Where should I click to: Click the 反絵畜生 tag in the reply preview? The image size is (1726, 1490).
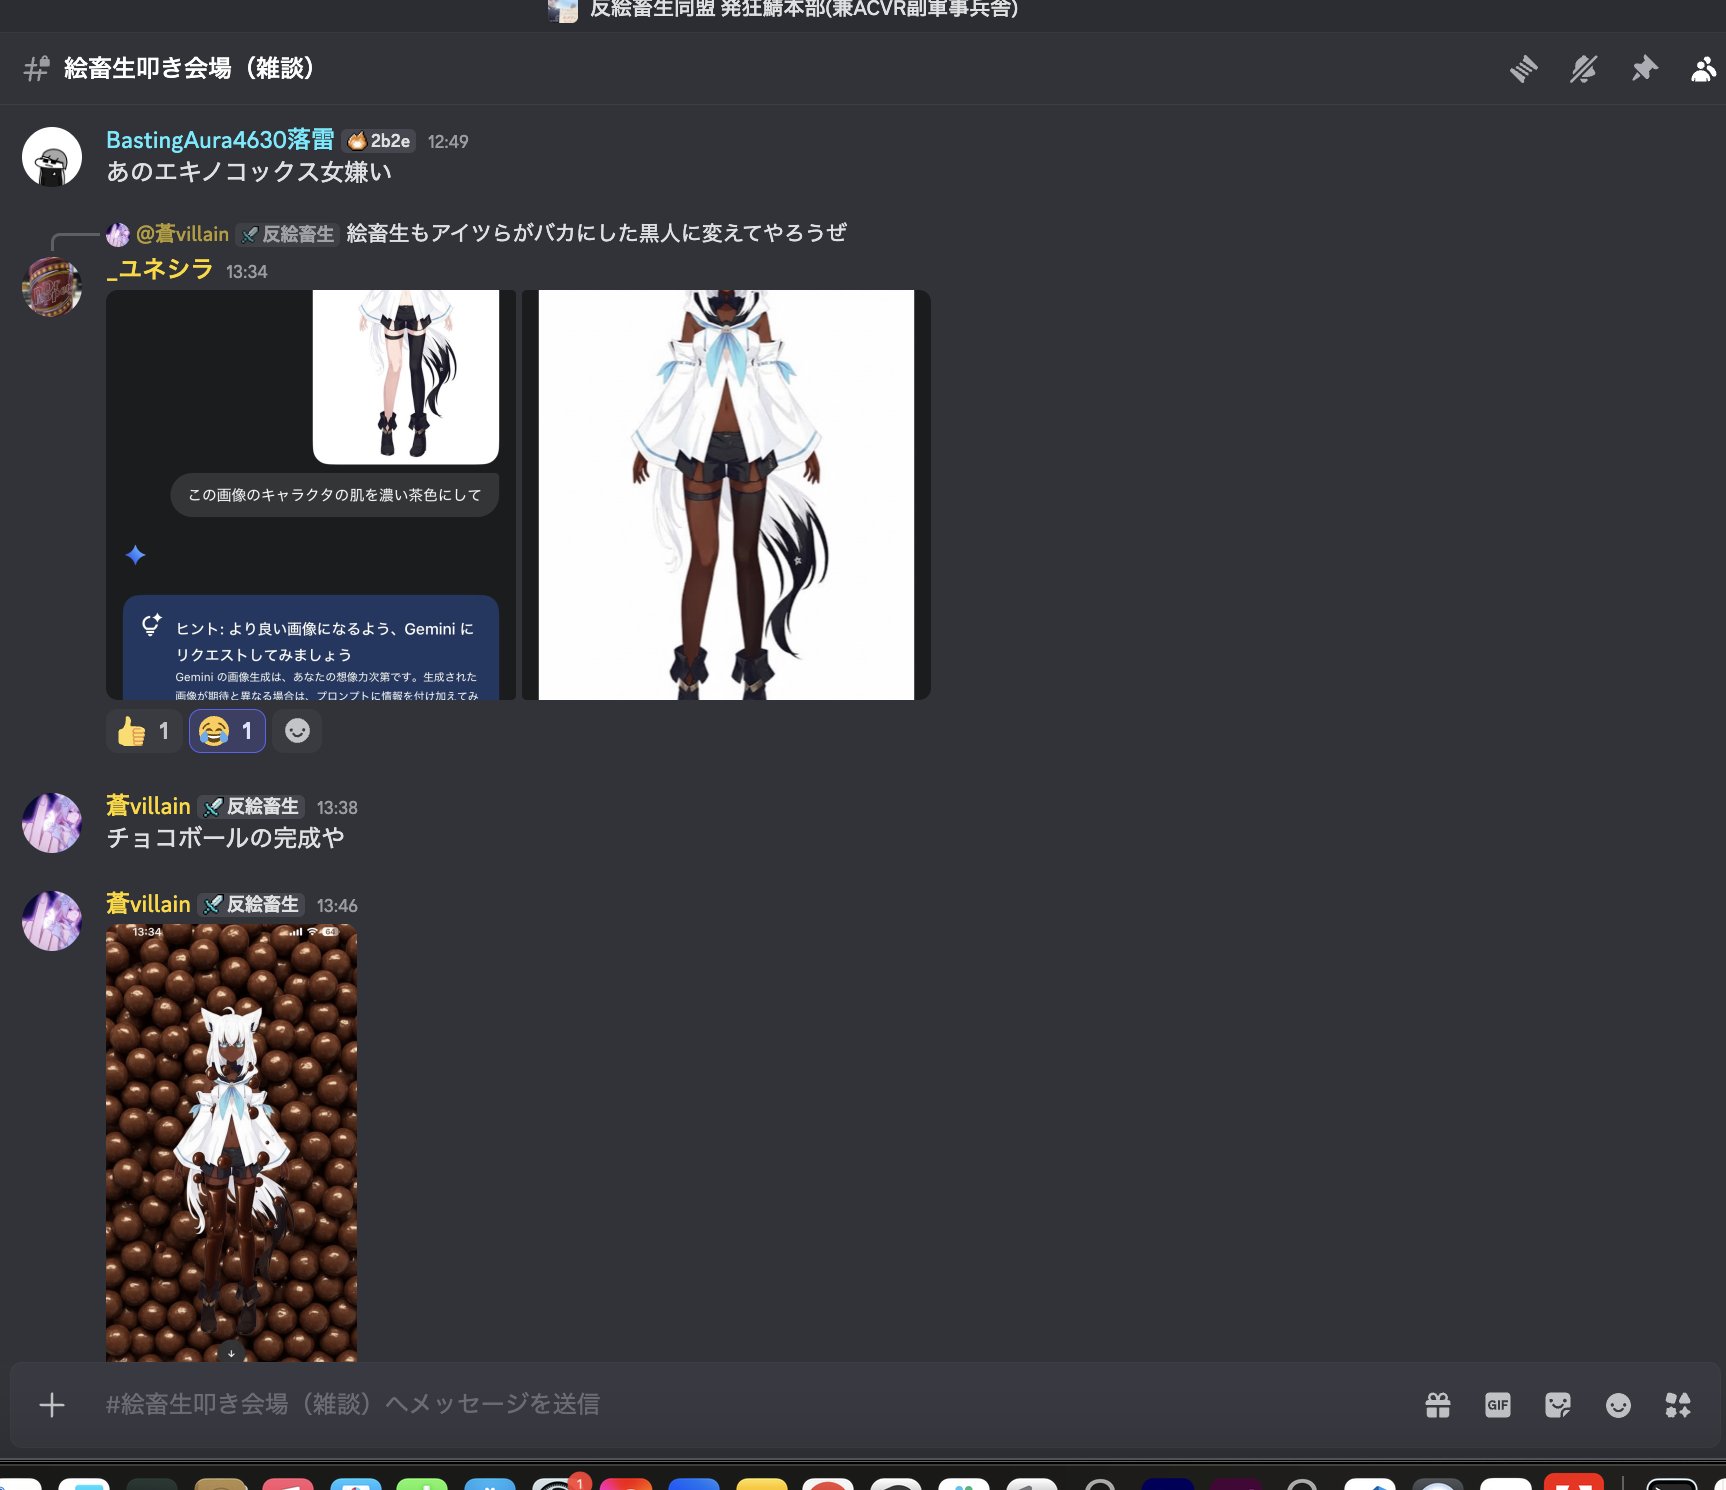(x=288, y=234)
